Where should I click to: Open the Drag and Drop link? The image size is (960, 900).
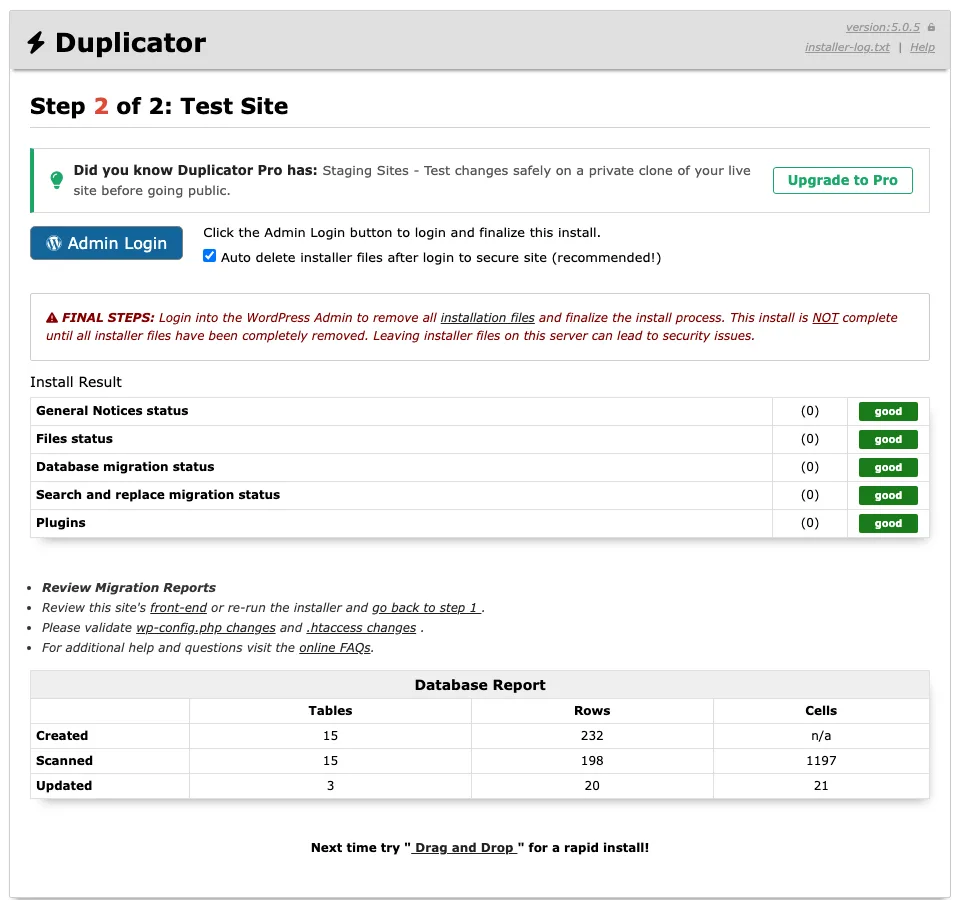pos(464,848)
